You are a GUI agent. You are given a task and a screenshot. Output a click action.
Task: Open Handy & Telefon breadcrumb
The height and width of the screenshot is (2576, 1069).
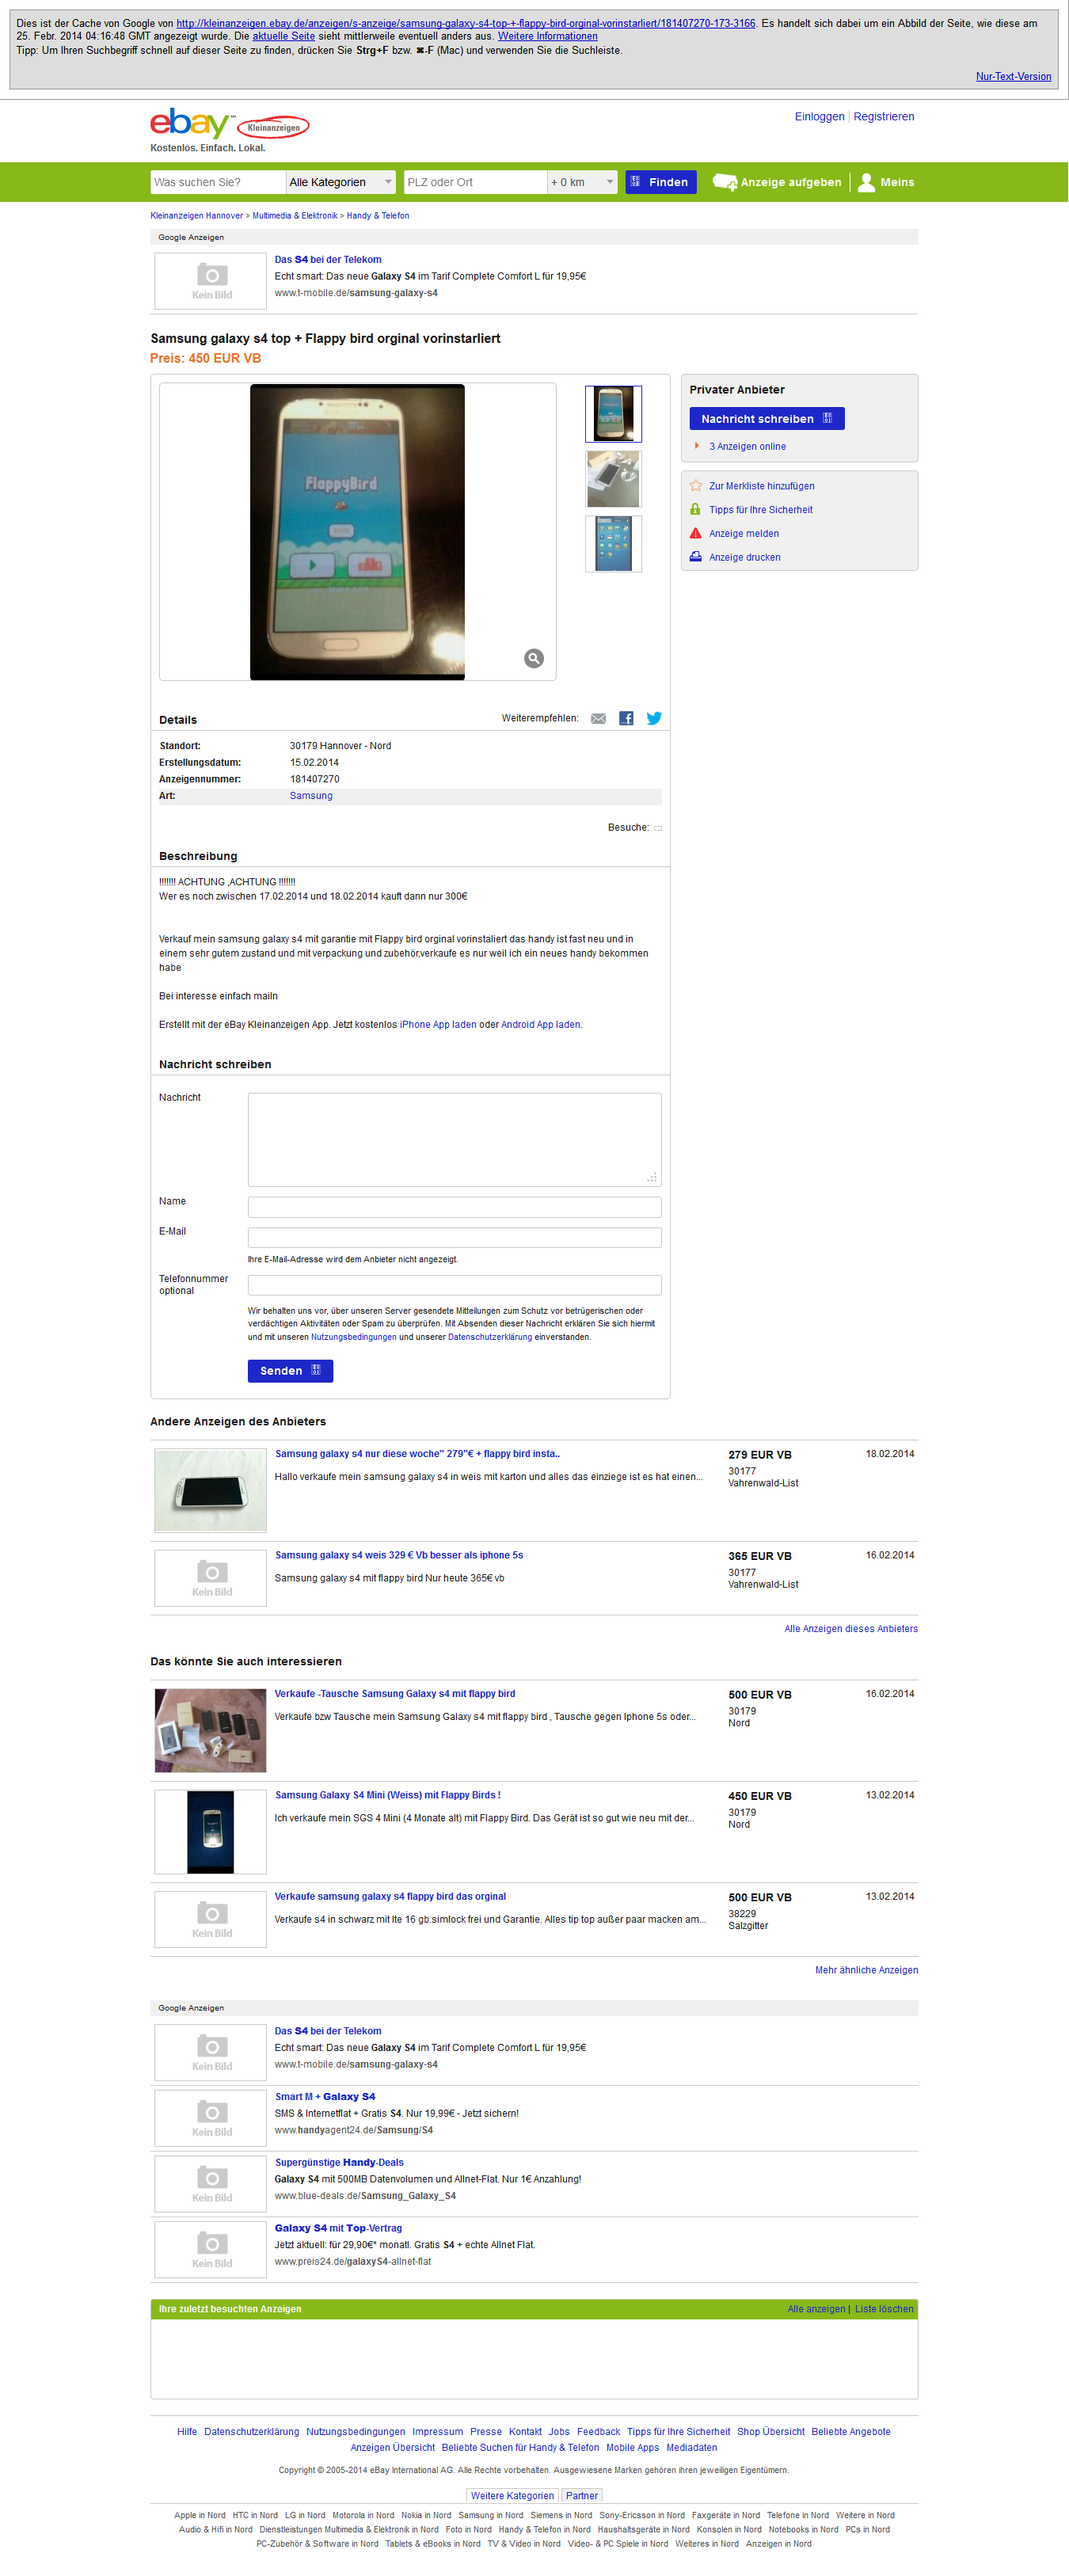point(378,216)
